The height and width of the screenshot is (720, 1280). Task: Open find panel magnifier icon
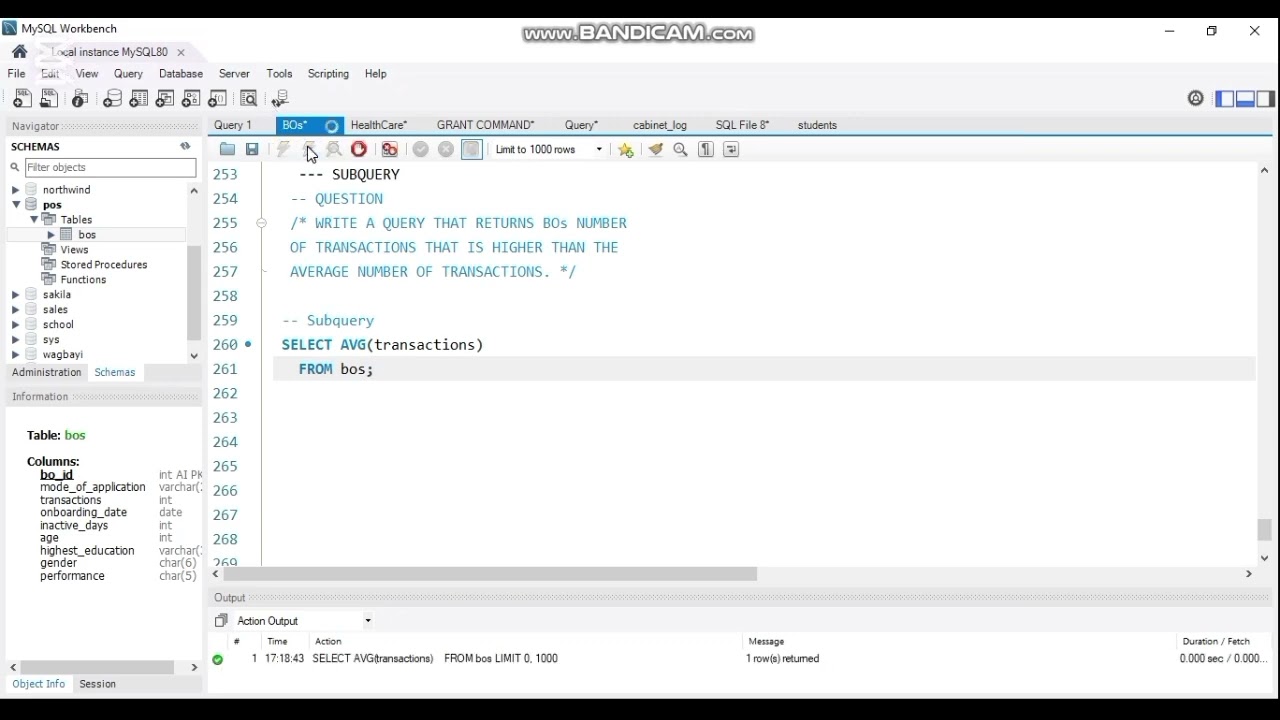point(681,149)
